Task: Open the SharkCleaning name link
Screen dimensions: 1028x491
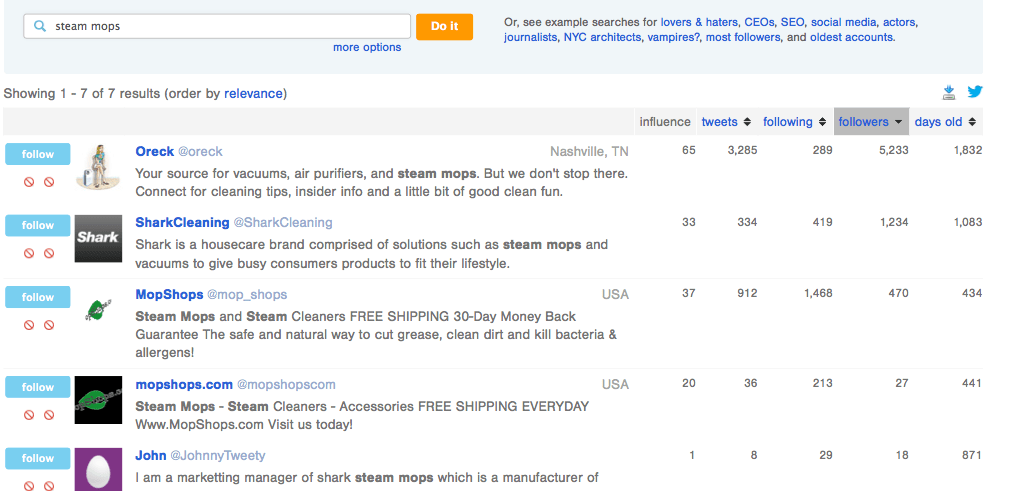Action: 182,223
